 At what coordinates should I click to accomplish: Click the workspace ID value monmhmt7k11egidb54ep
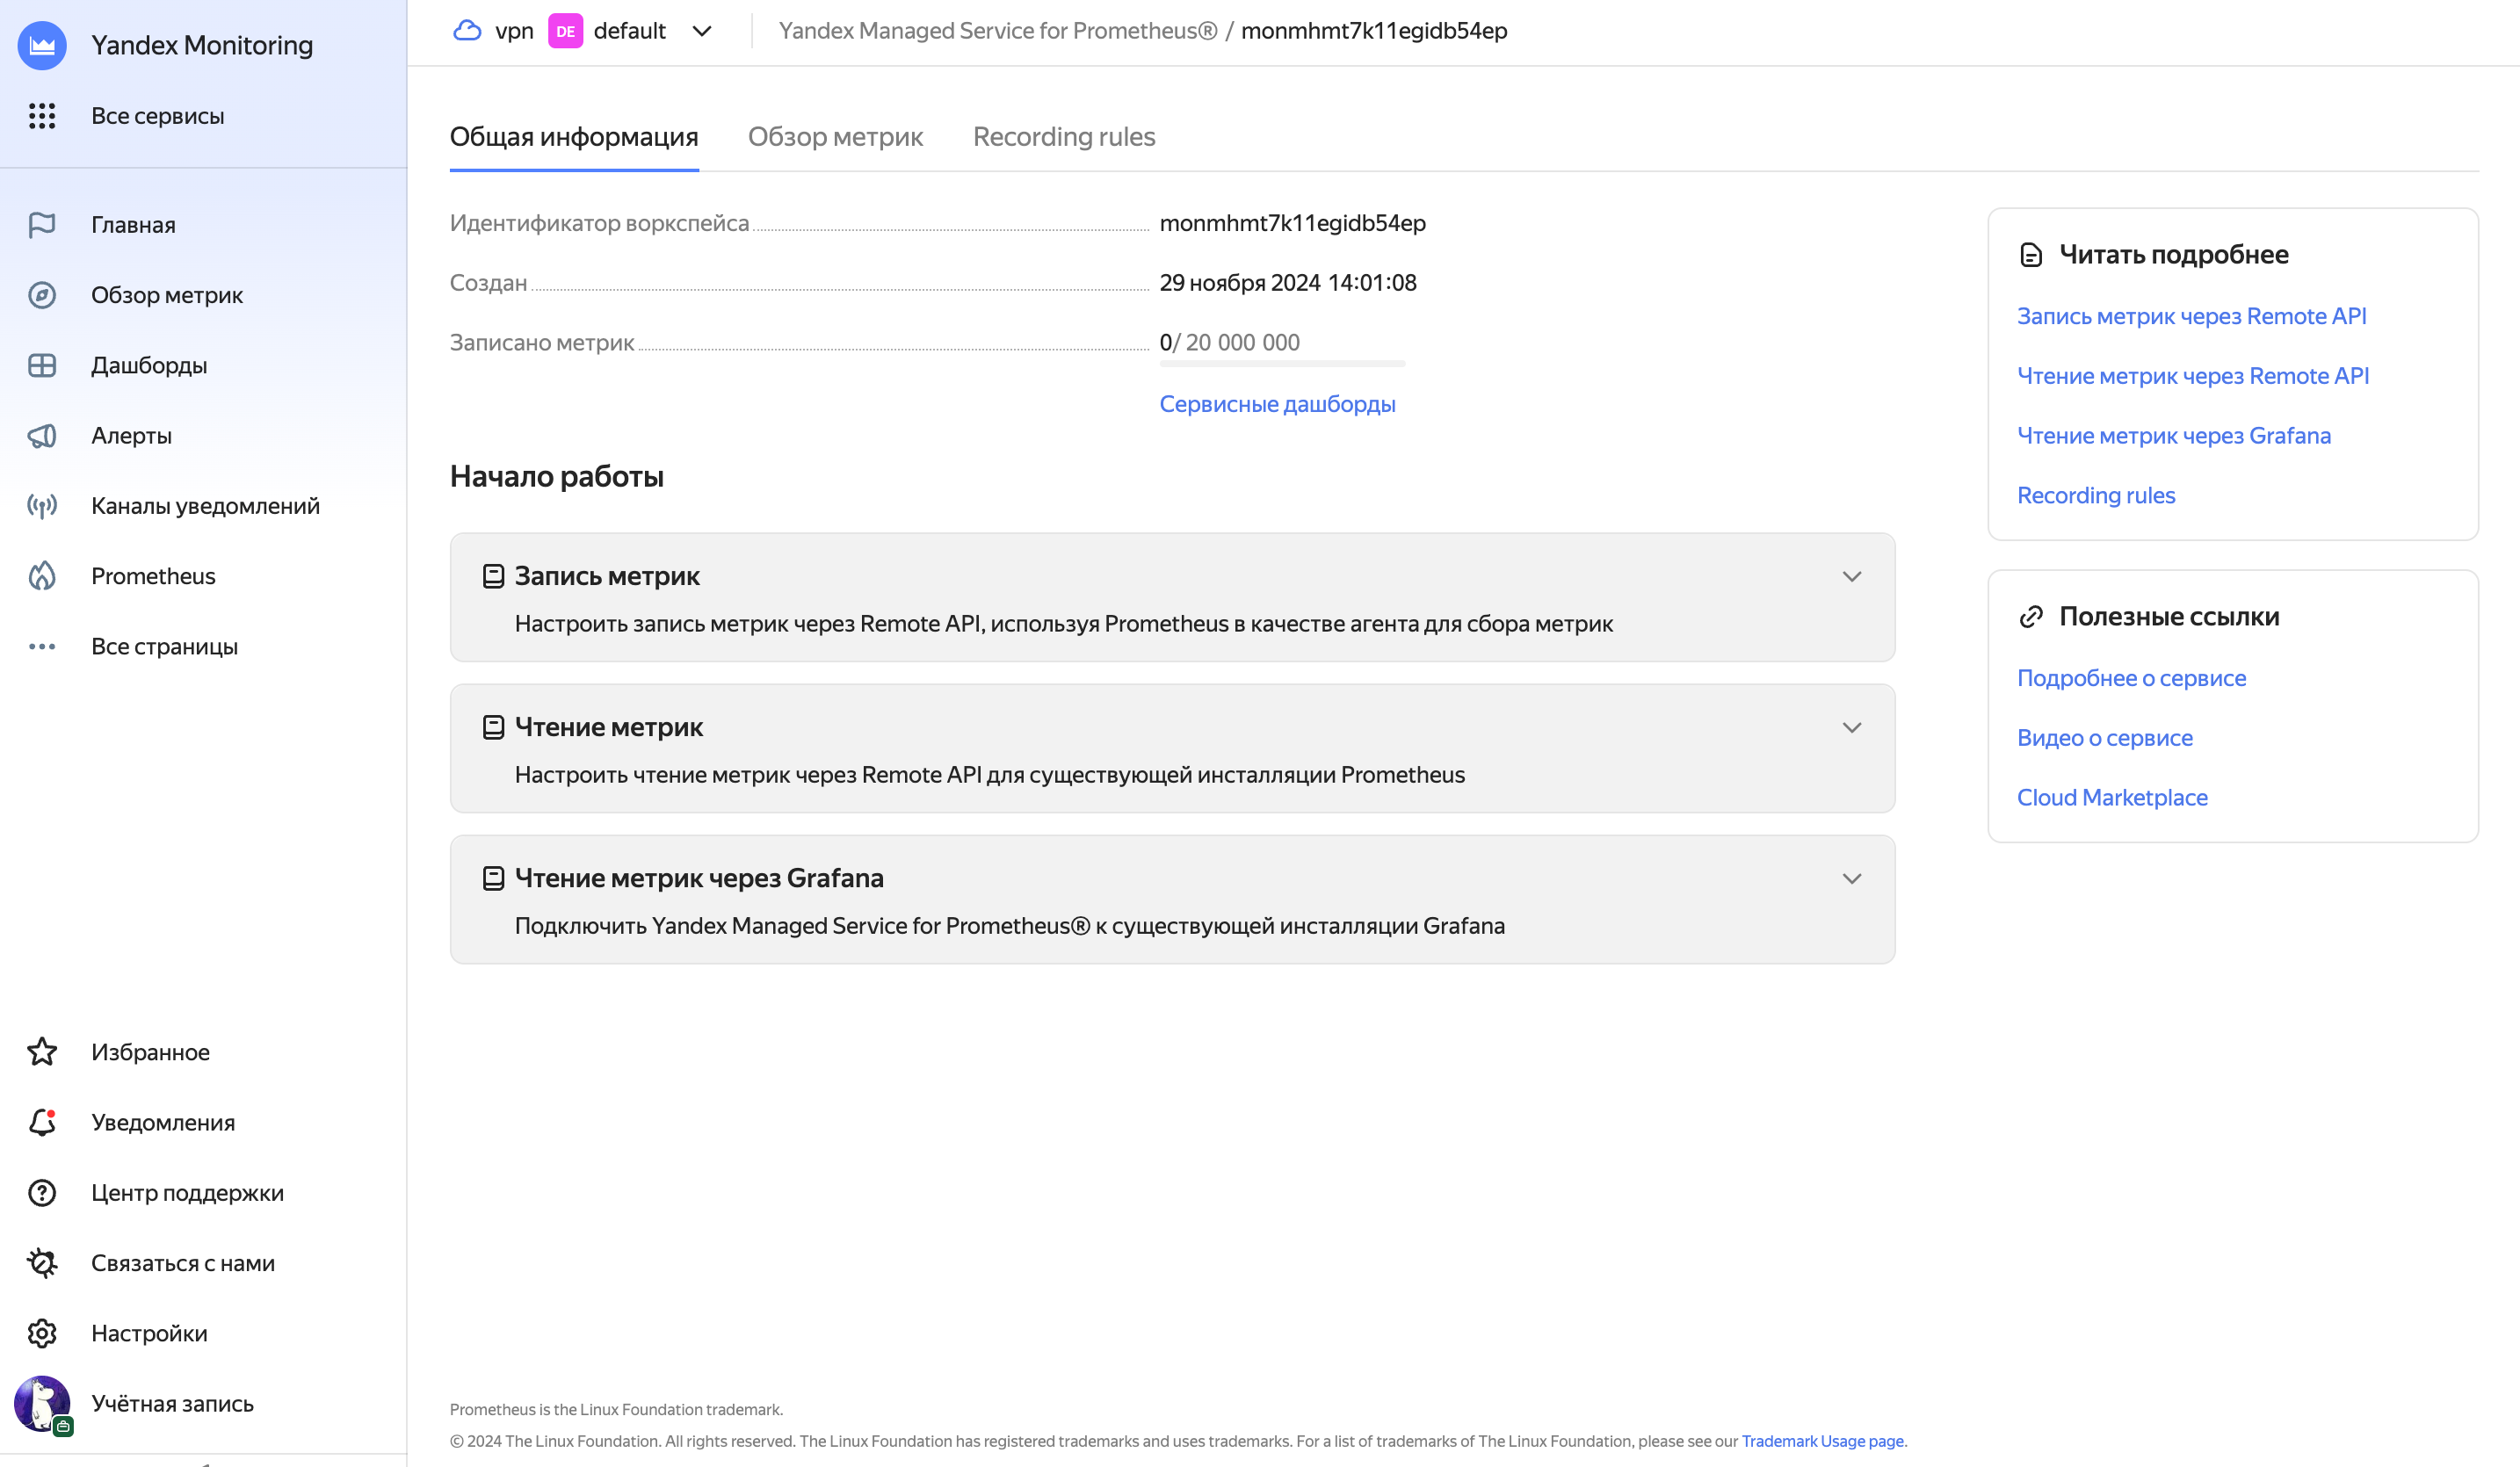(1293, 223)
